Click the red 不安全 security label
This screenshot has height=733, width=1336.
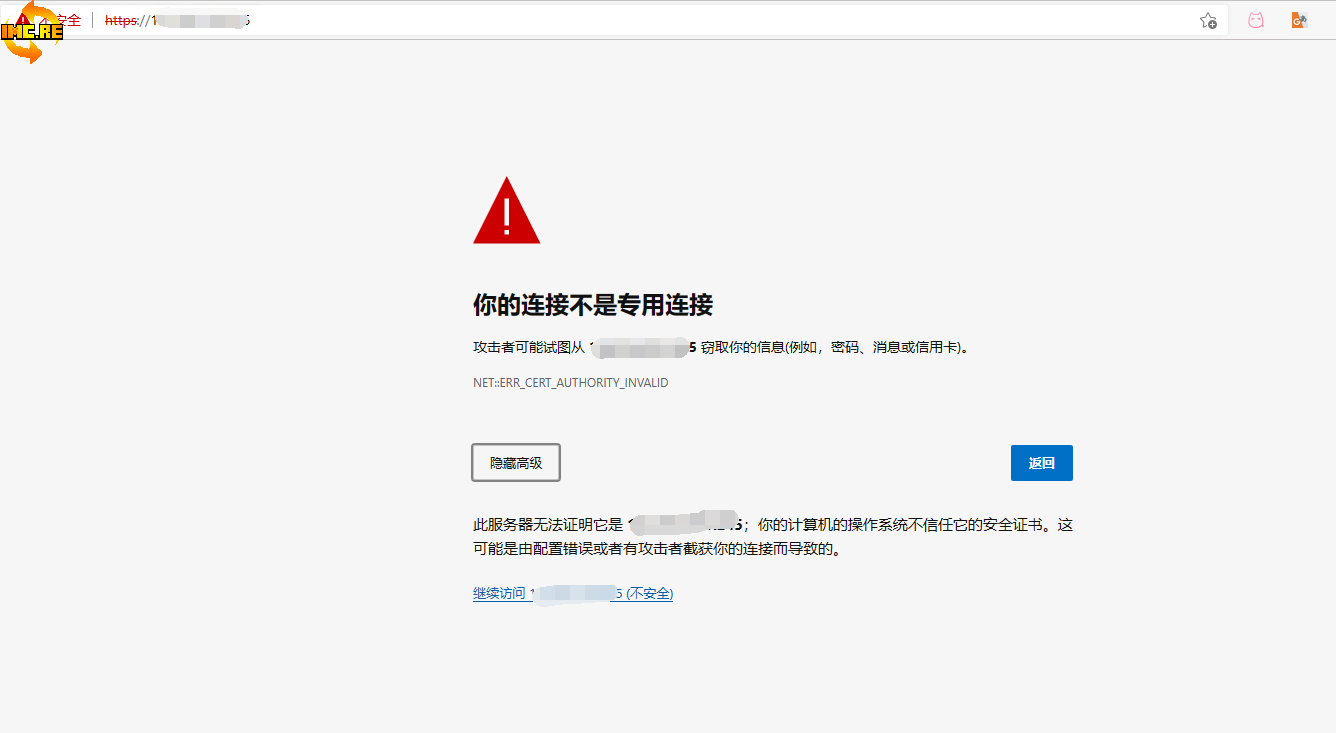68,20
